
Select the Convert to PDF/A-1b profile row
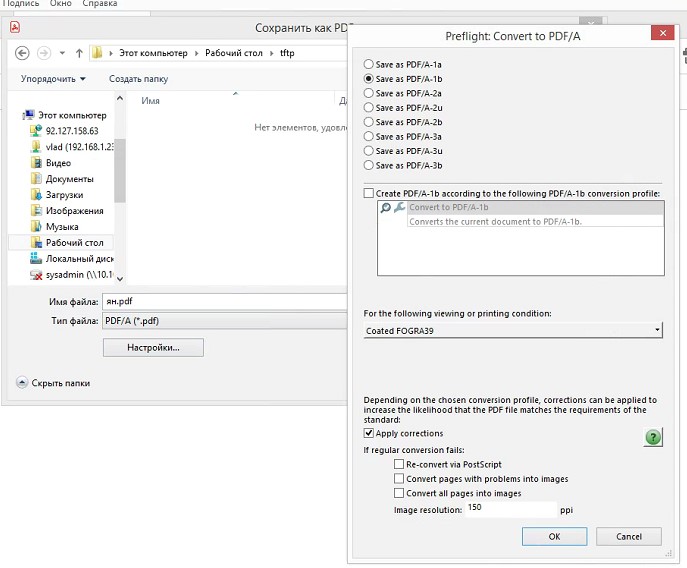pyautogui.click(x=535, y=207)
